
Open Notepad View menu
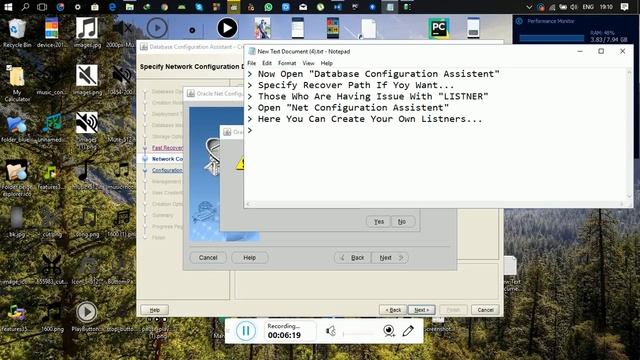(x=308, y=63)
